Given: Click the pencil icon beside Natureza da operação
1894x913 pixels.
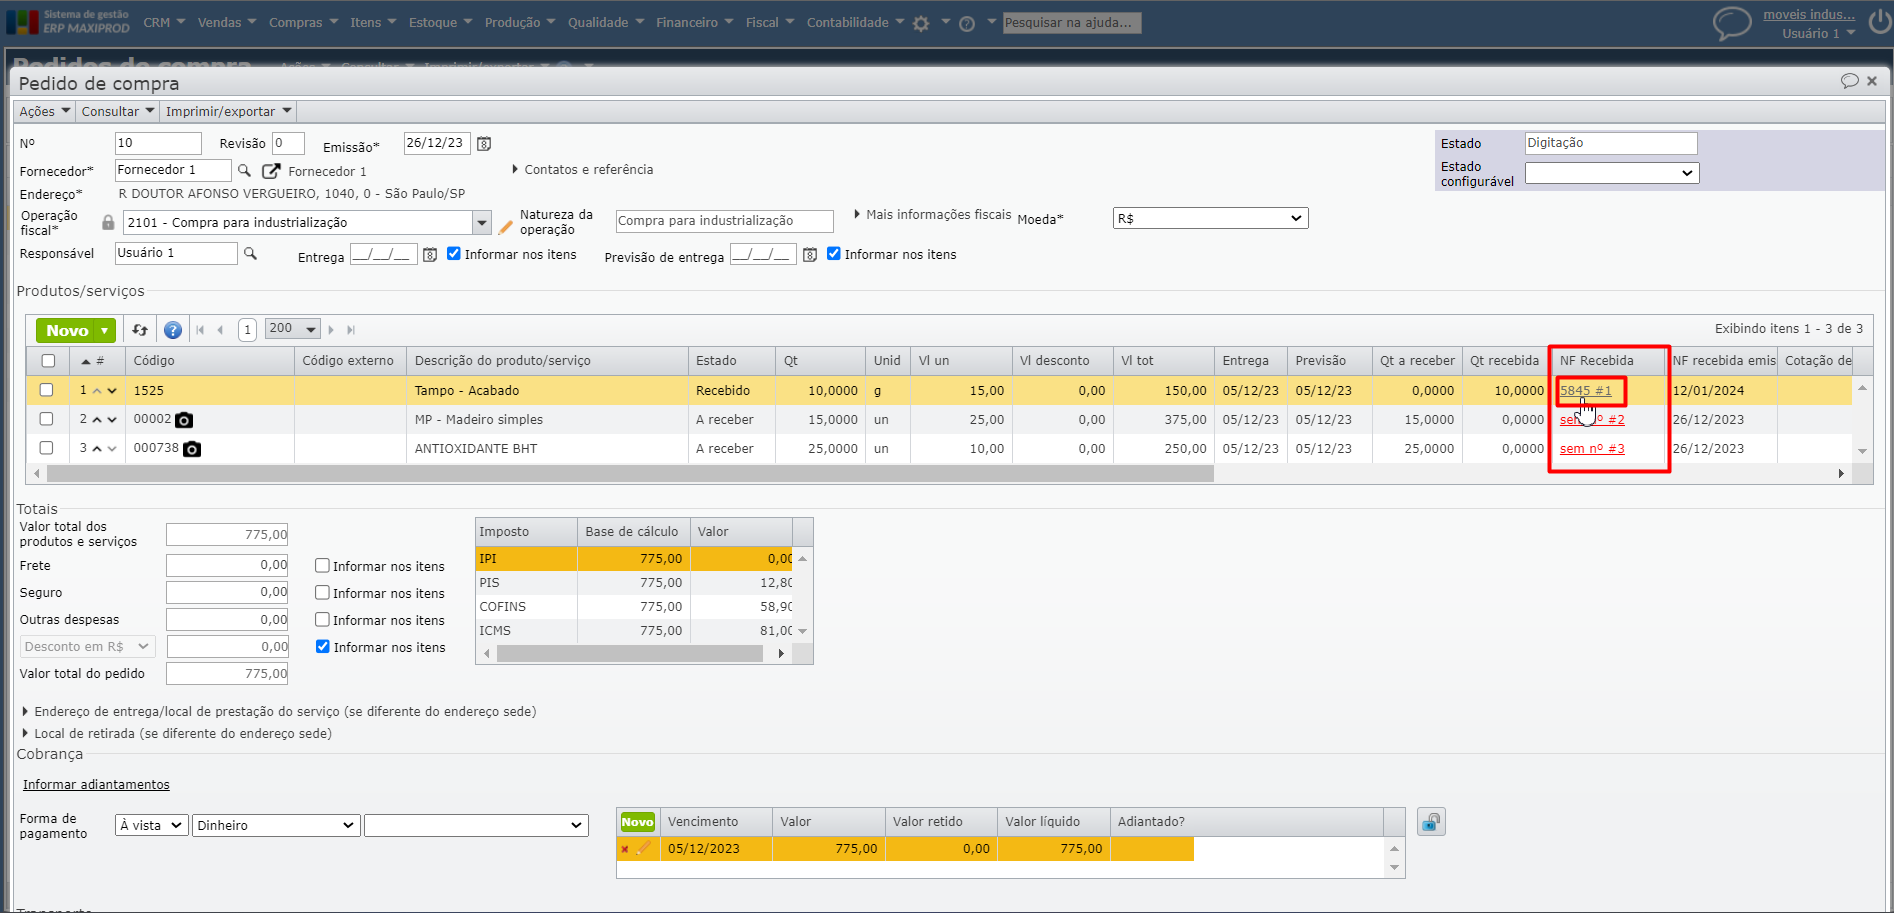Looking at the screenshot, I should pos(505,227).
